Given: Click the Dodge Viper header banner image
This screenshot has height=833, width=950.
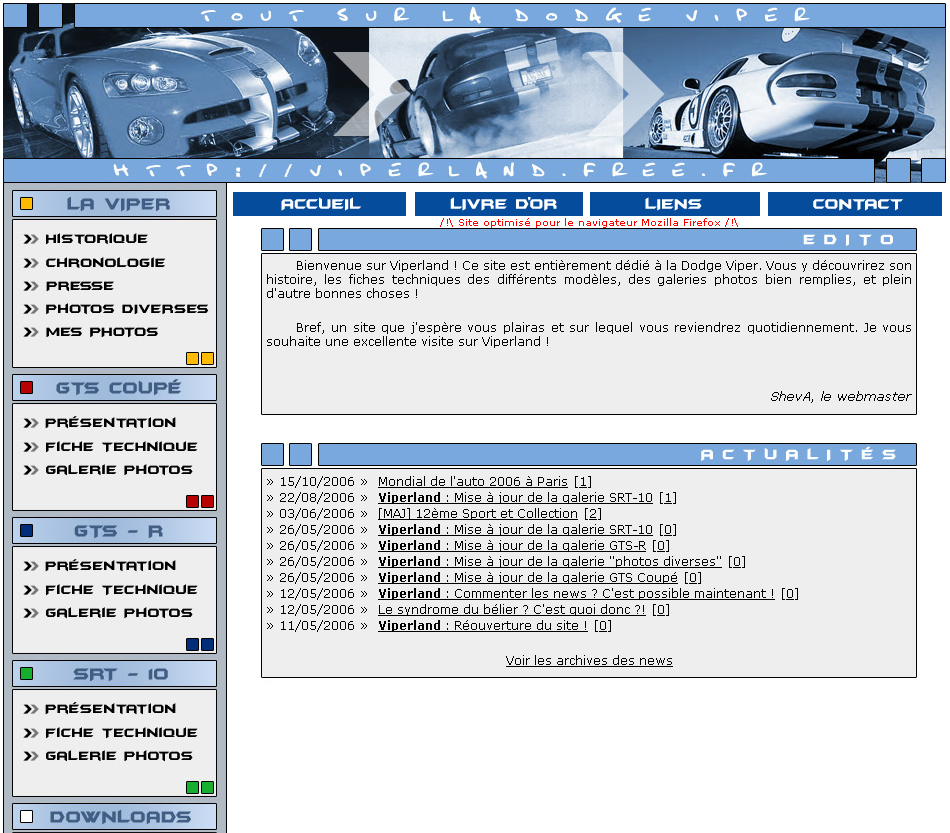Looking at the screenshot, I should point(474,93).
